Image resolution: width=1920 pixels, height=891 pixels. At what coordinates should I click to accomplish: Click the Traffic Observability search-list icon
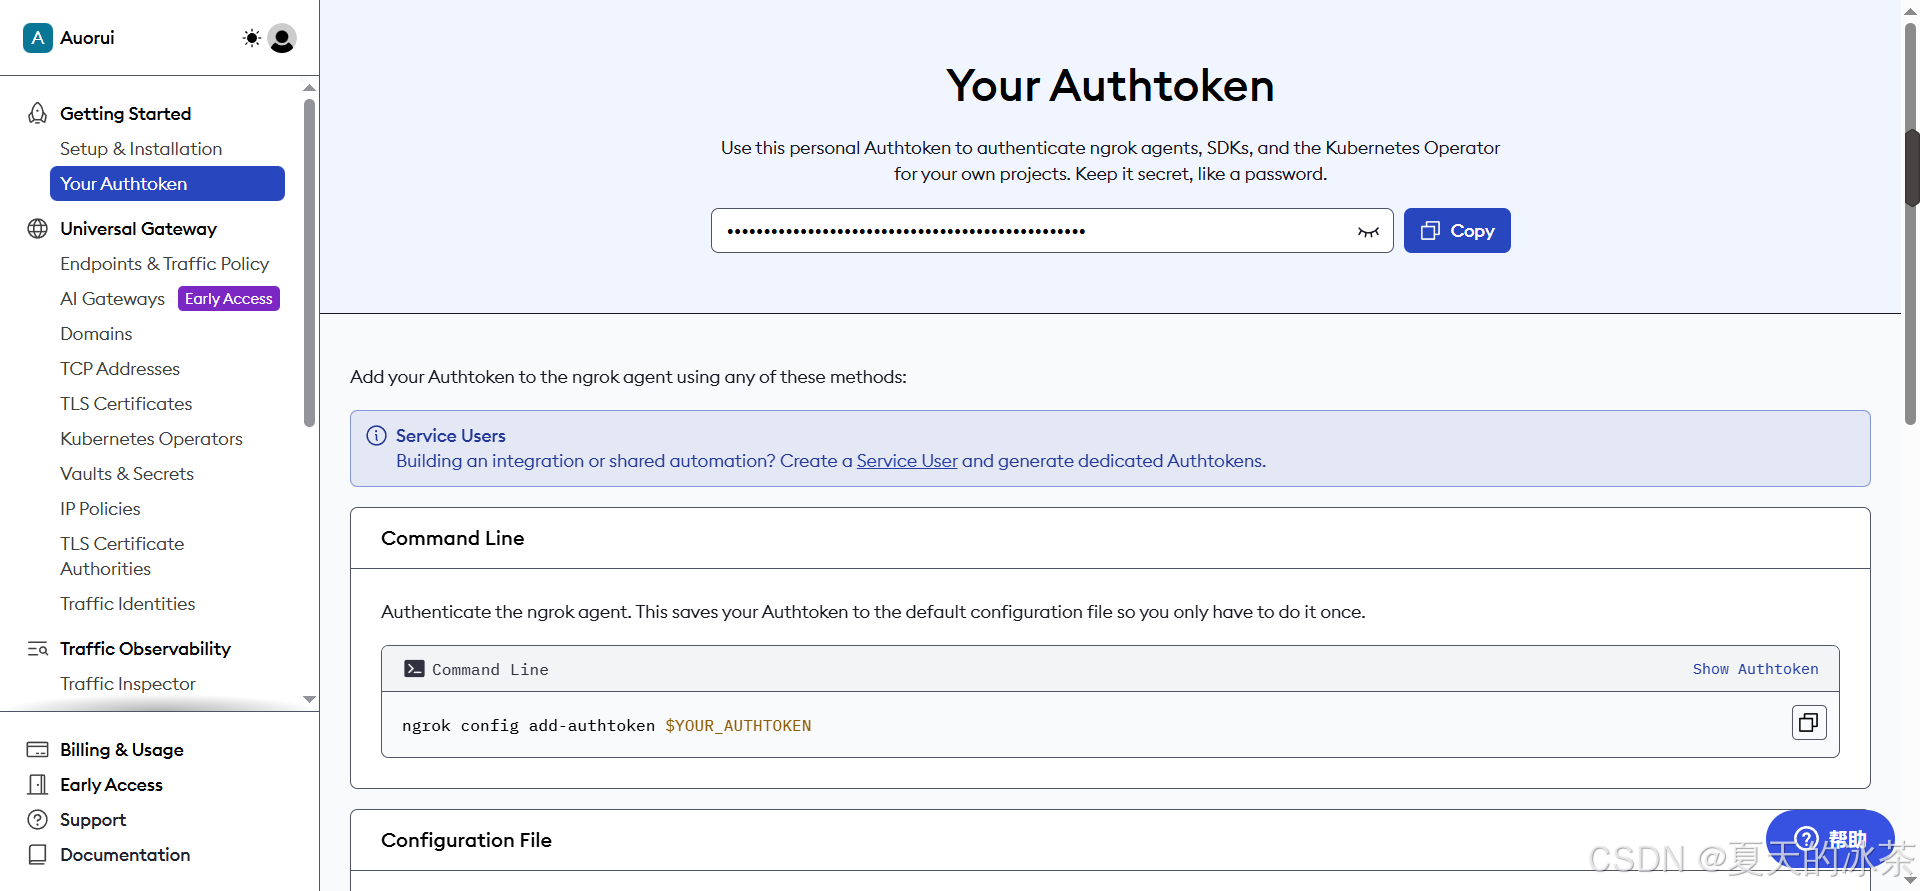click(x=38, y=649)
